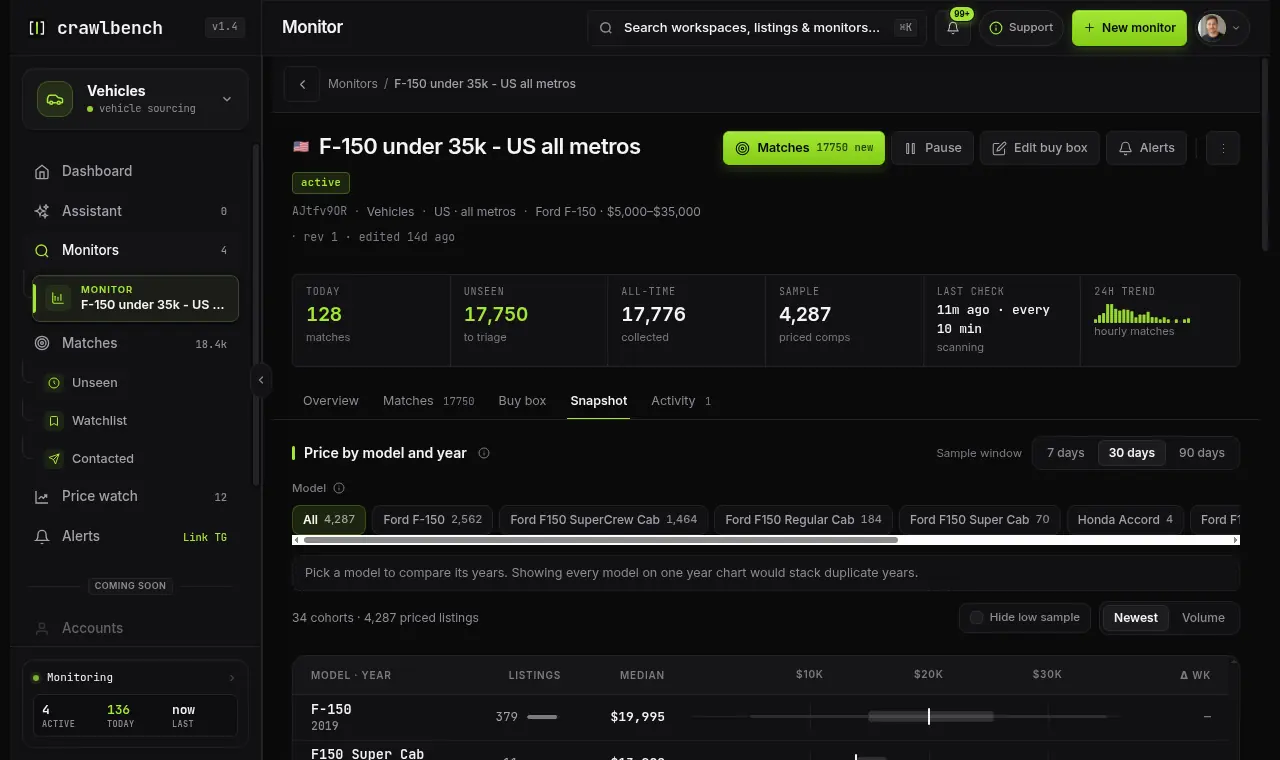Screen dimensions: 1280x760
Task: Click the info icon next to Price by model and year
Action: tap(484, 453)
